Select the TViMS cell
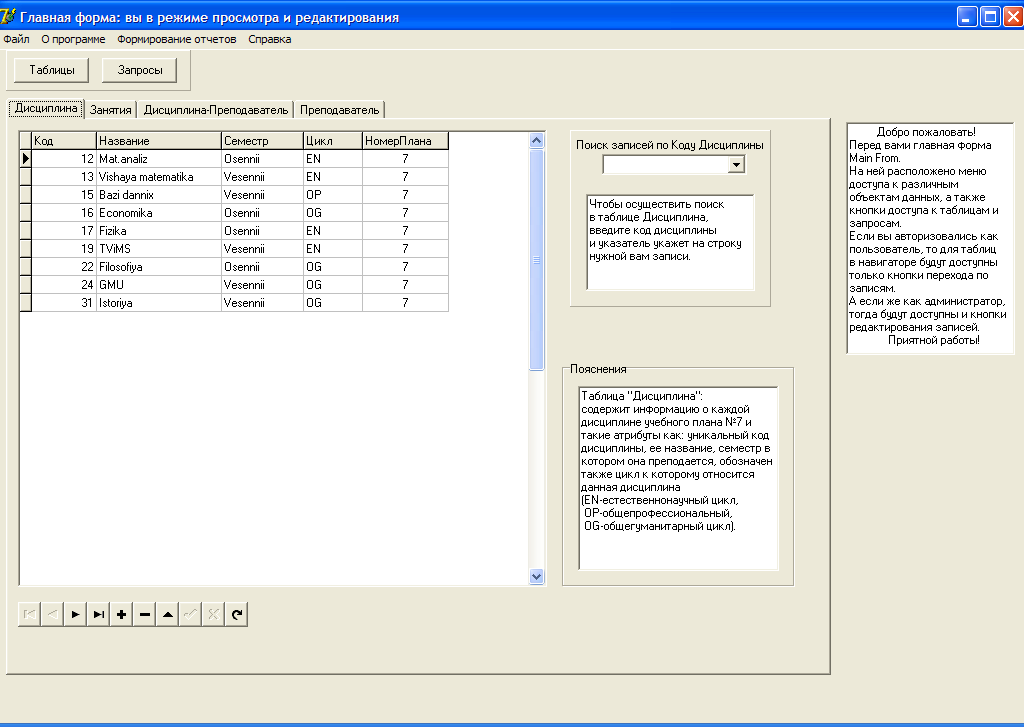The width and height of the screenshot is (1024, 727). [x=159, y=248]
